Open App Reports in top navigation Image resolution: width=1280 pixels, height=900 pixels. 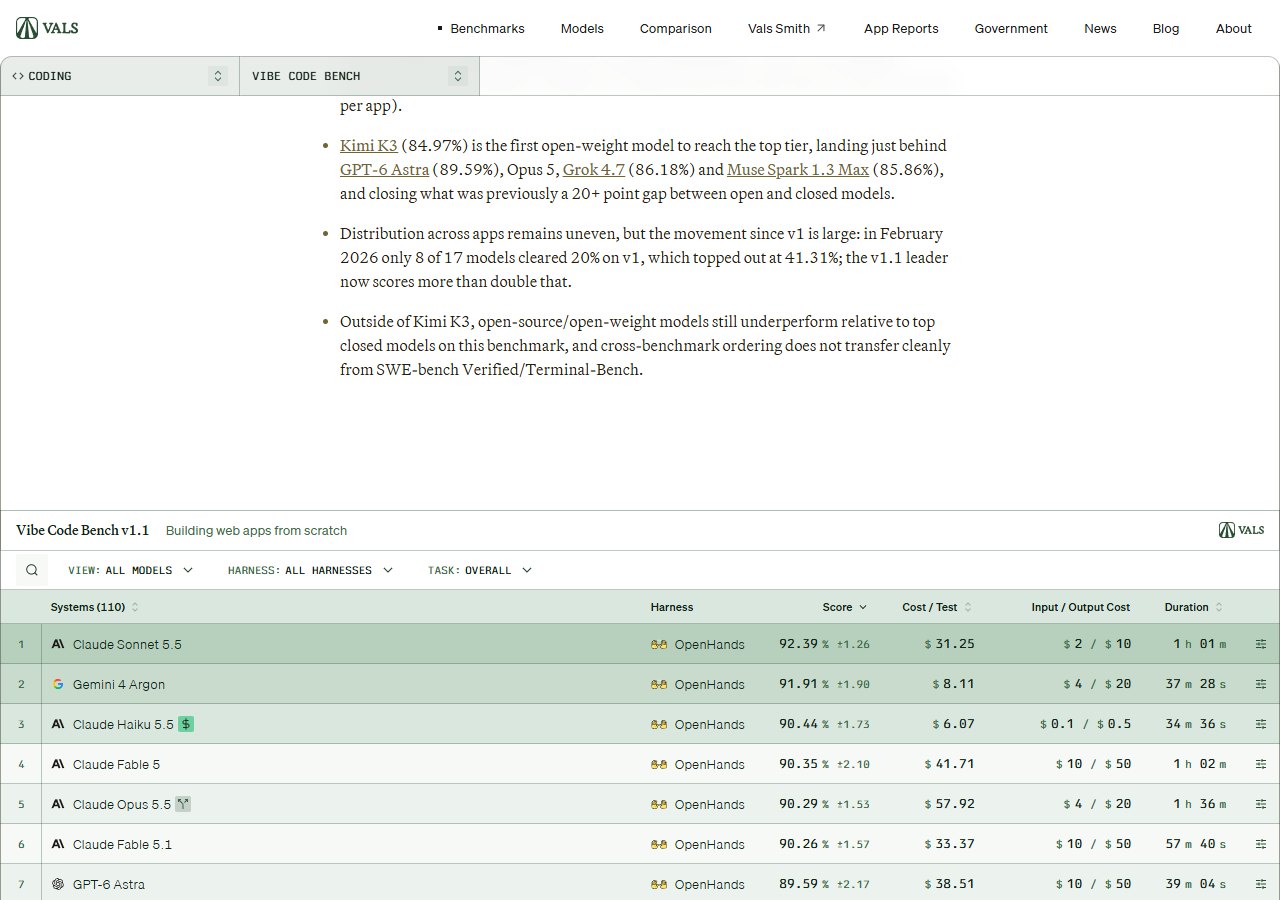point(901,28)
